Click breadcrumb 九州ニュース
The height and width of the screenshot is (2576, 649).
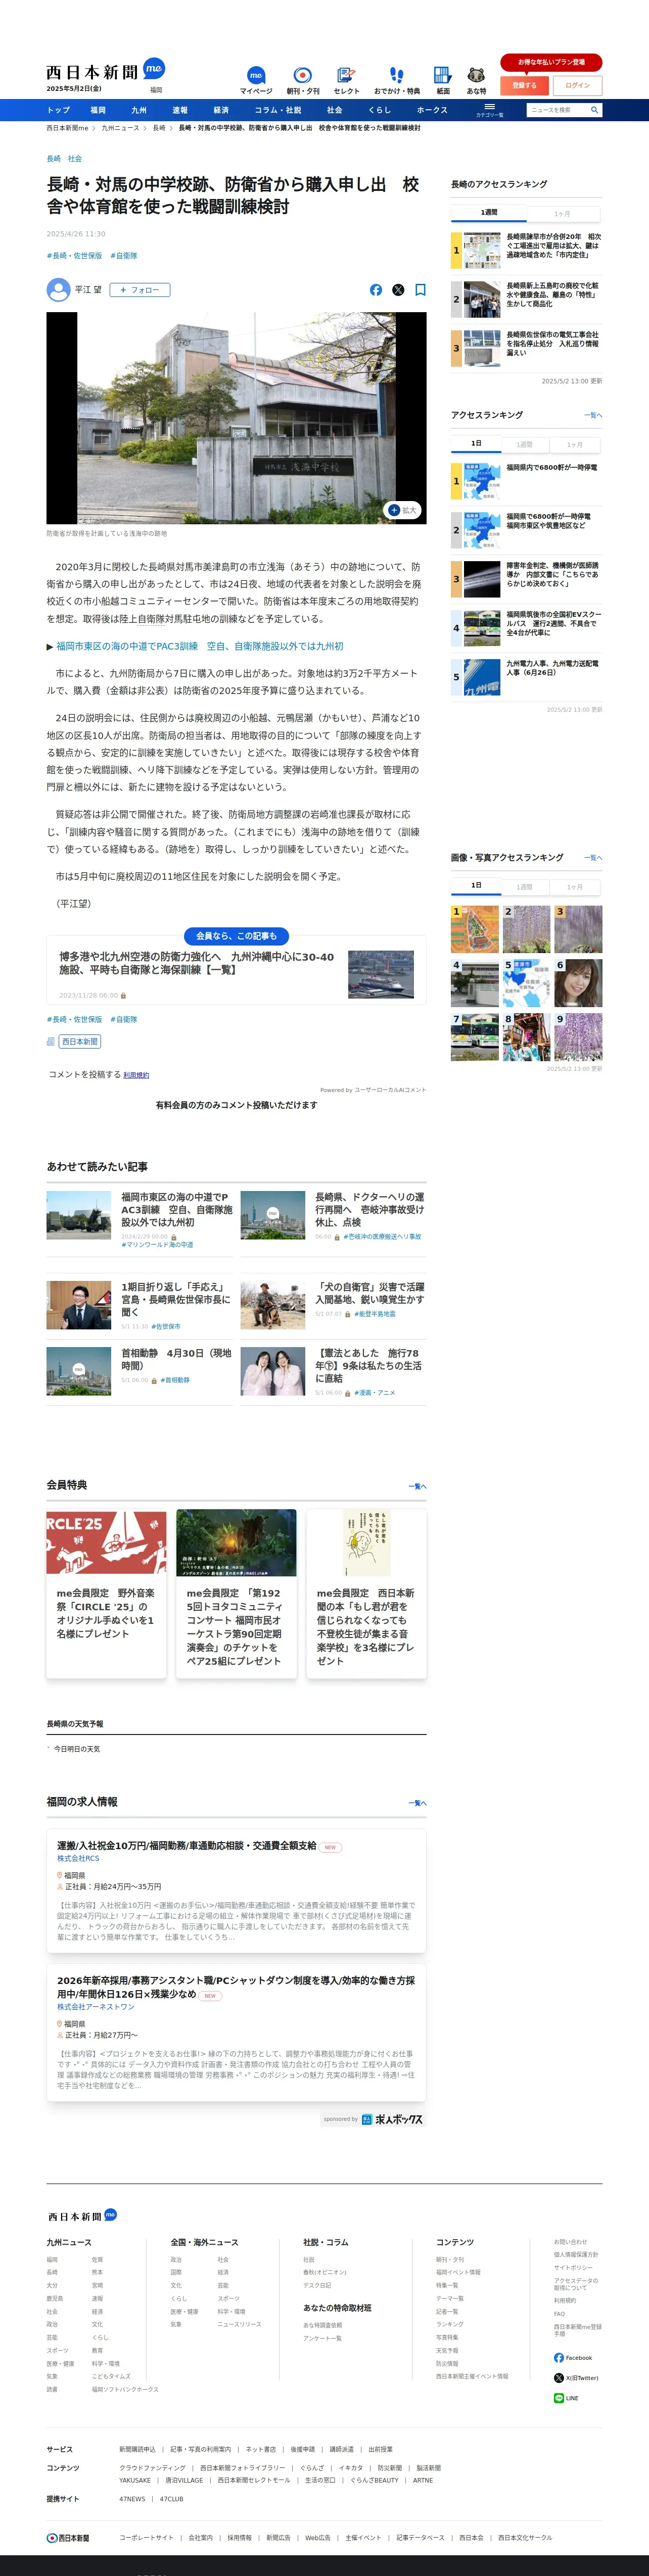tap(121, 128)
